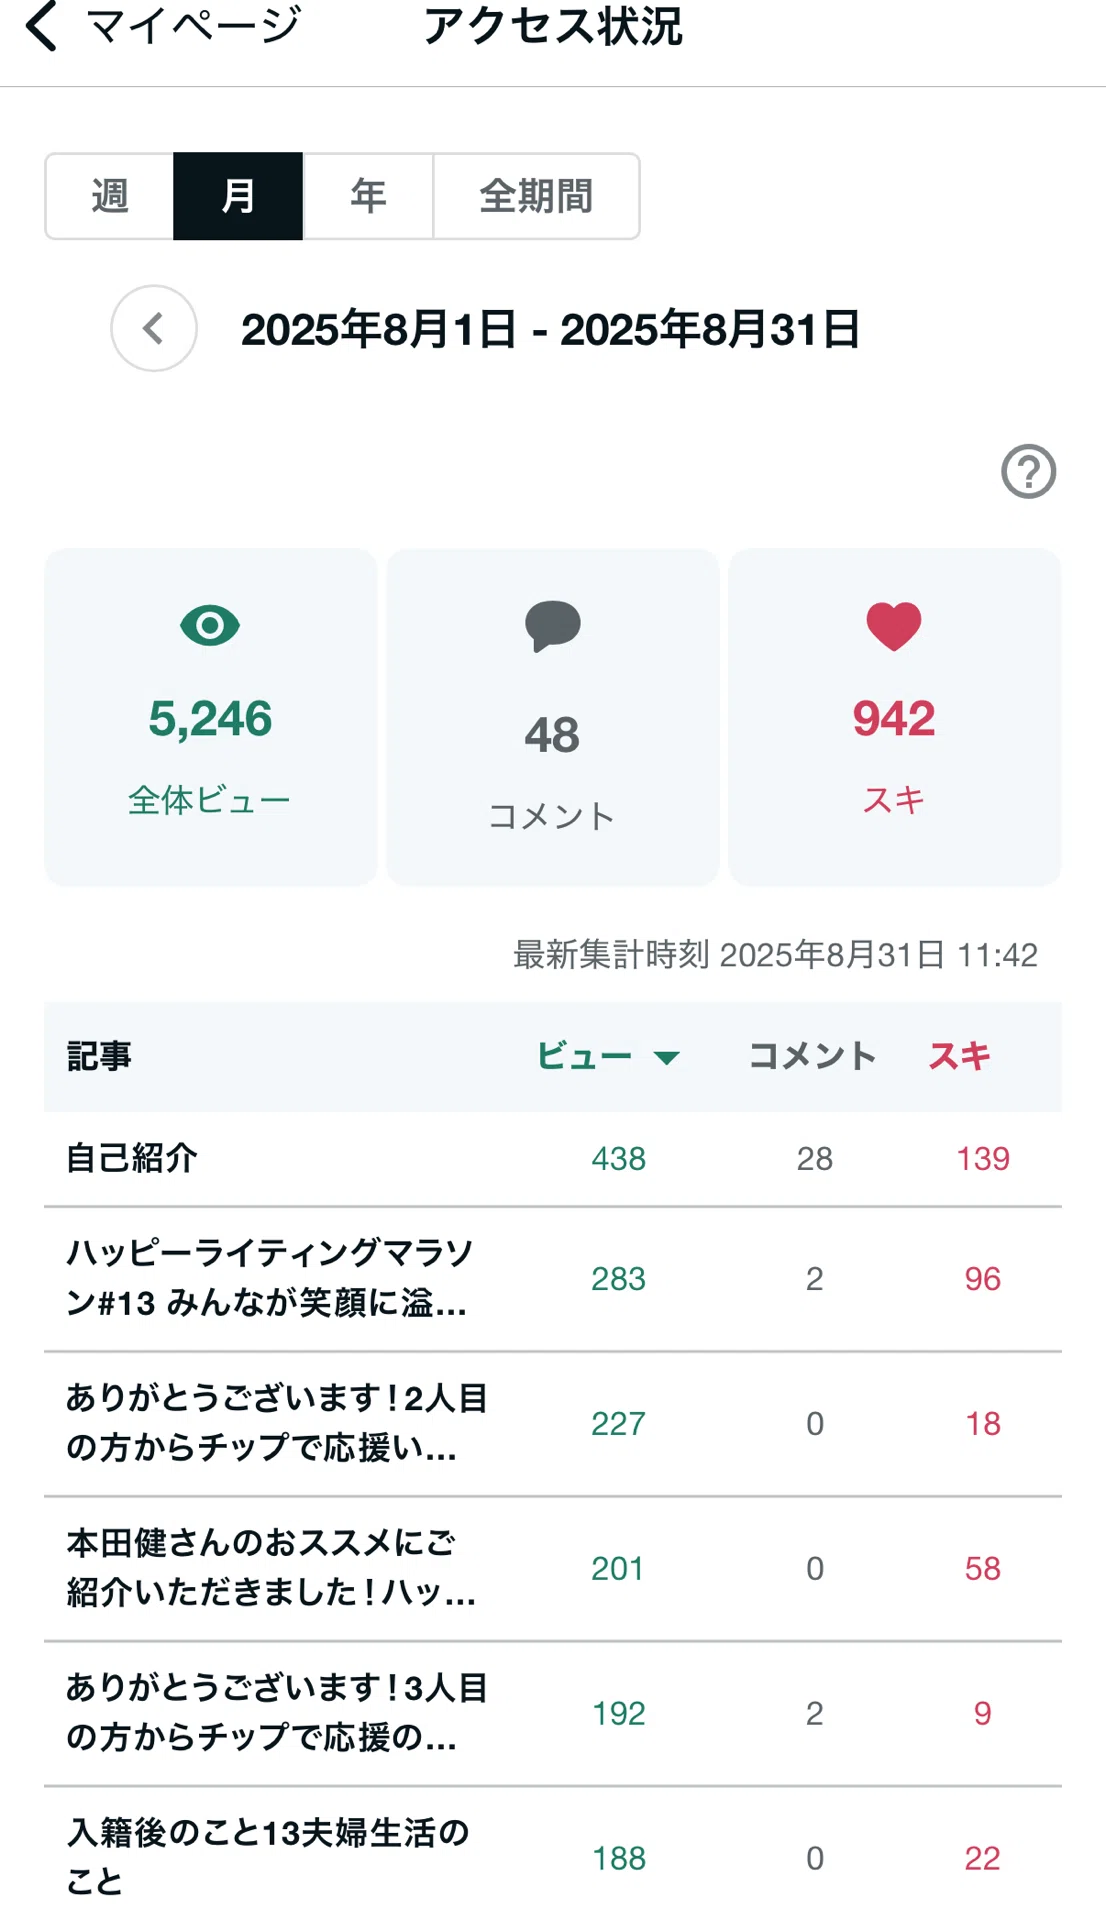The height and width of the screenshot is (1920, 1106).
Task: Sort the table by コメント column
Action: tap(813, 1056)
